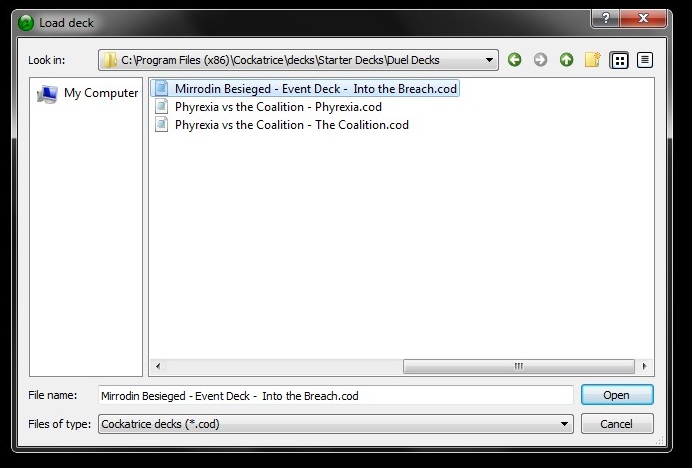The image size is (692, 468).
Task: Click the Cockatrice logo in the title bar
Action: (26, 23)
